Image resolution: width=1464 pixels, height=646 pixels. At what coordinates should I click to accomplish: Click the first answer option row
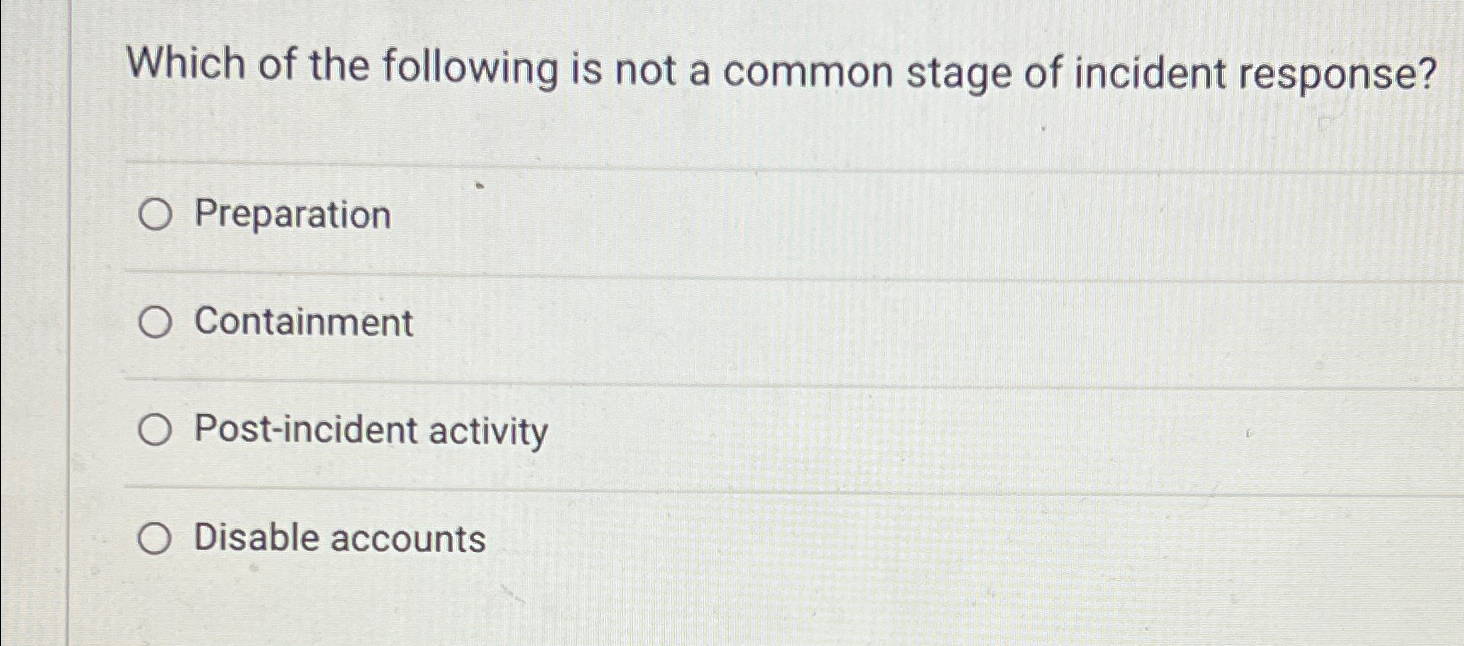pyautogui.click(x=700, y=215)
